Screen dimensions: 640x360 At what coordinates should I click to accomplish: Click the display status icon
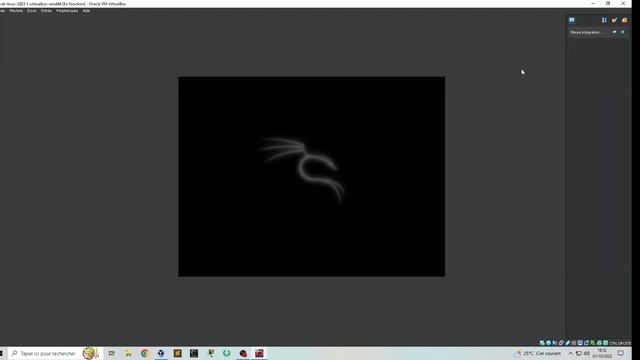(580, 343)
